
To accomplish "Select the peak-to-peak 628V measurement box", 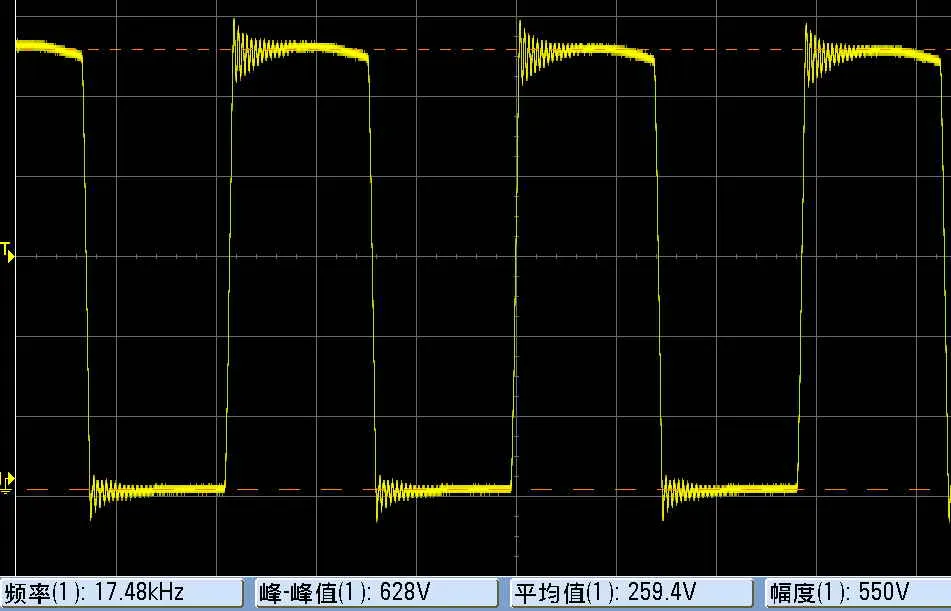I will tap(377, 592).
